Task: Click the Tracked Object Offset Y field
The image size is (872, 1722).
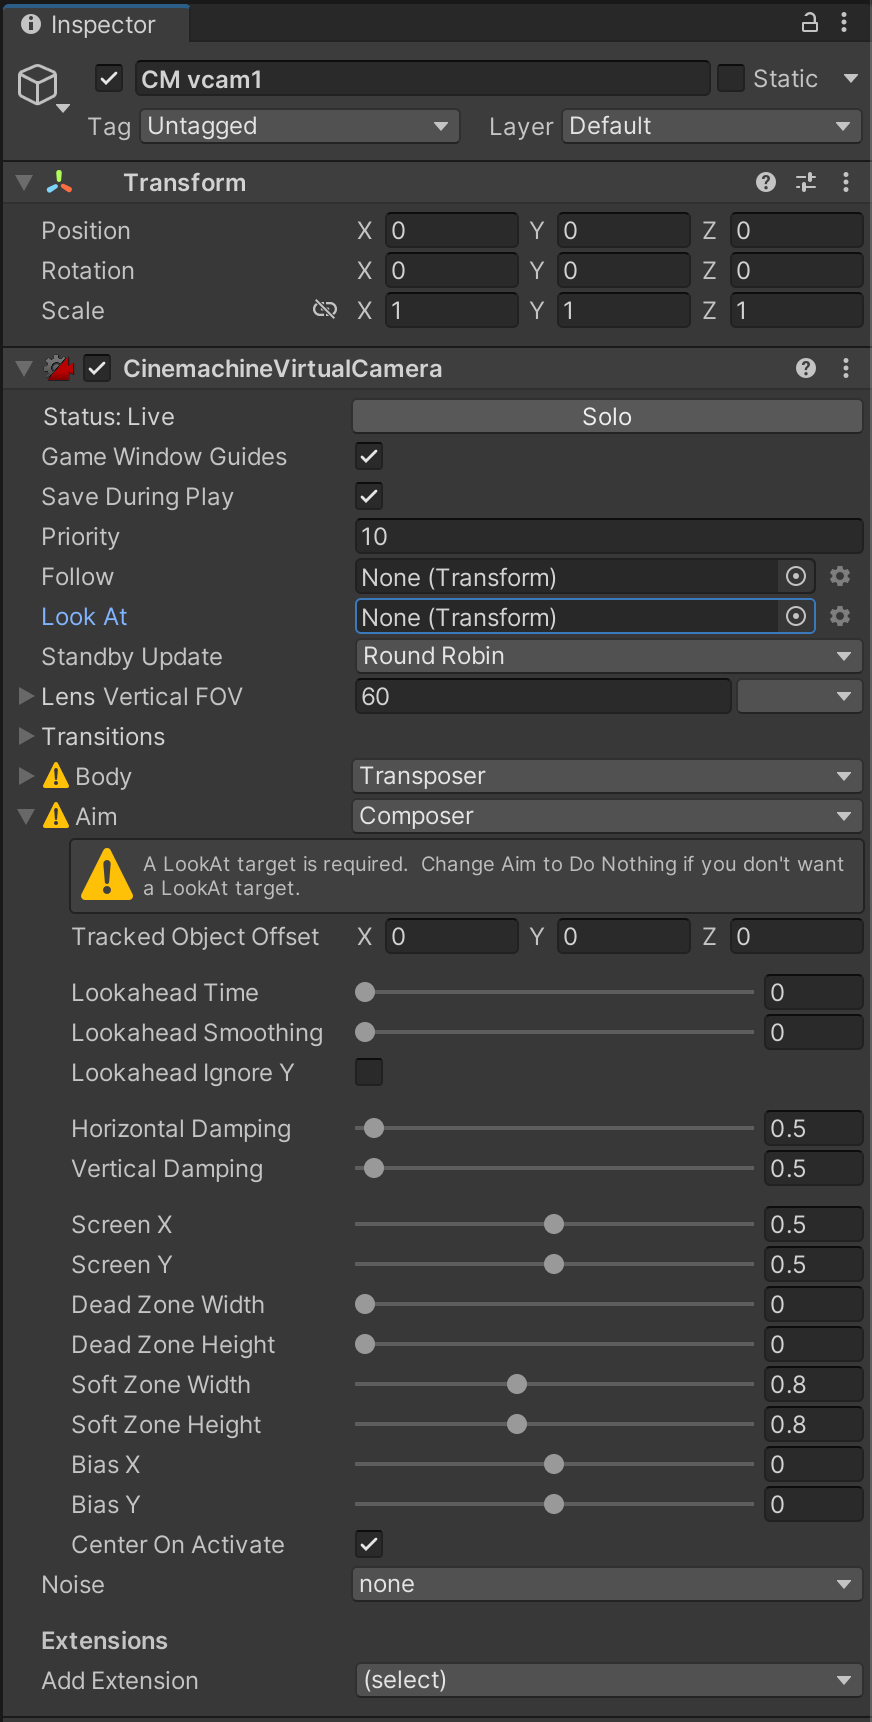Action: (x=624, y=936)
